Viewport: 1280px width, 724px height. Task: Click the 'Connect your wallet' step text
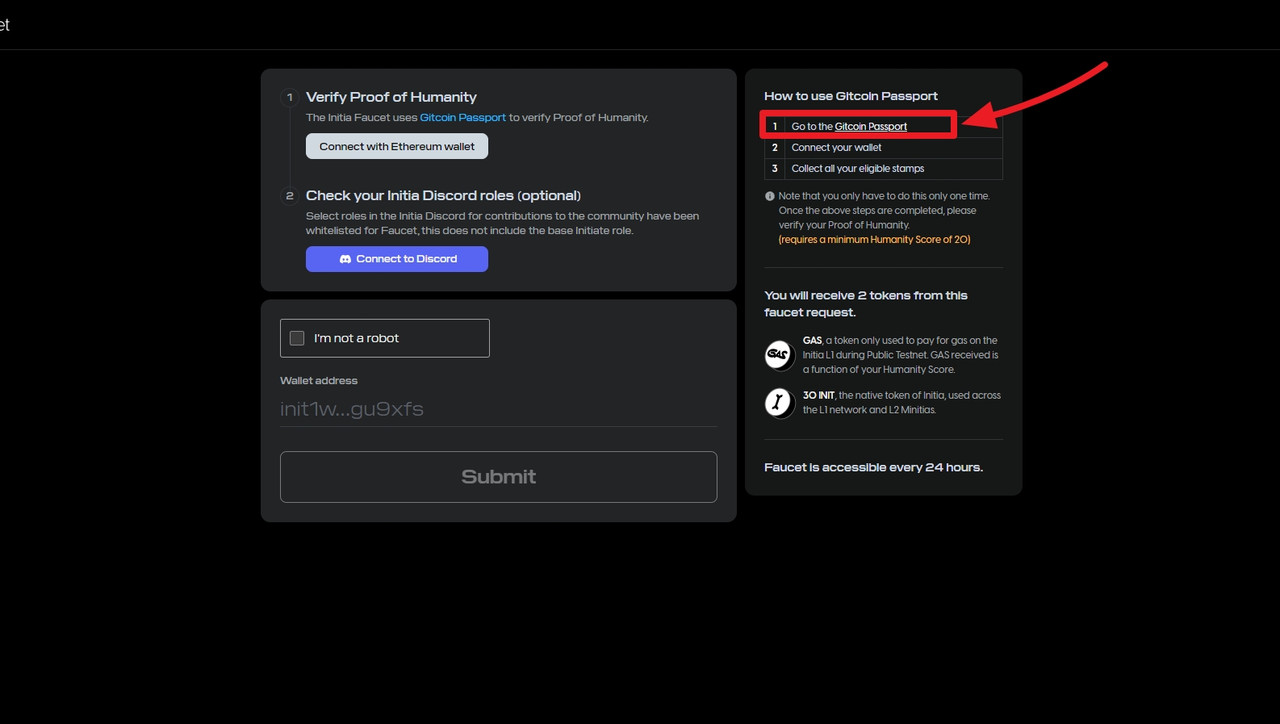tap(836, 148)
